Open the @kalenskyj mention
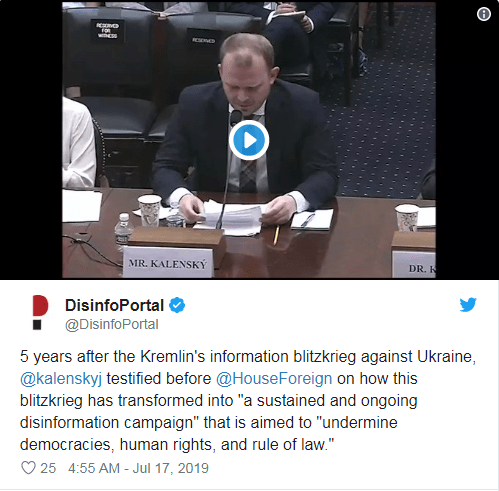 click(x=61, y=379)
